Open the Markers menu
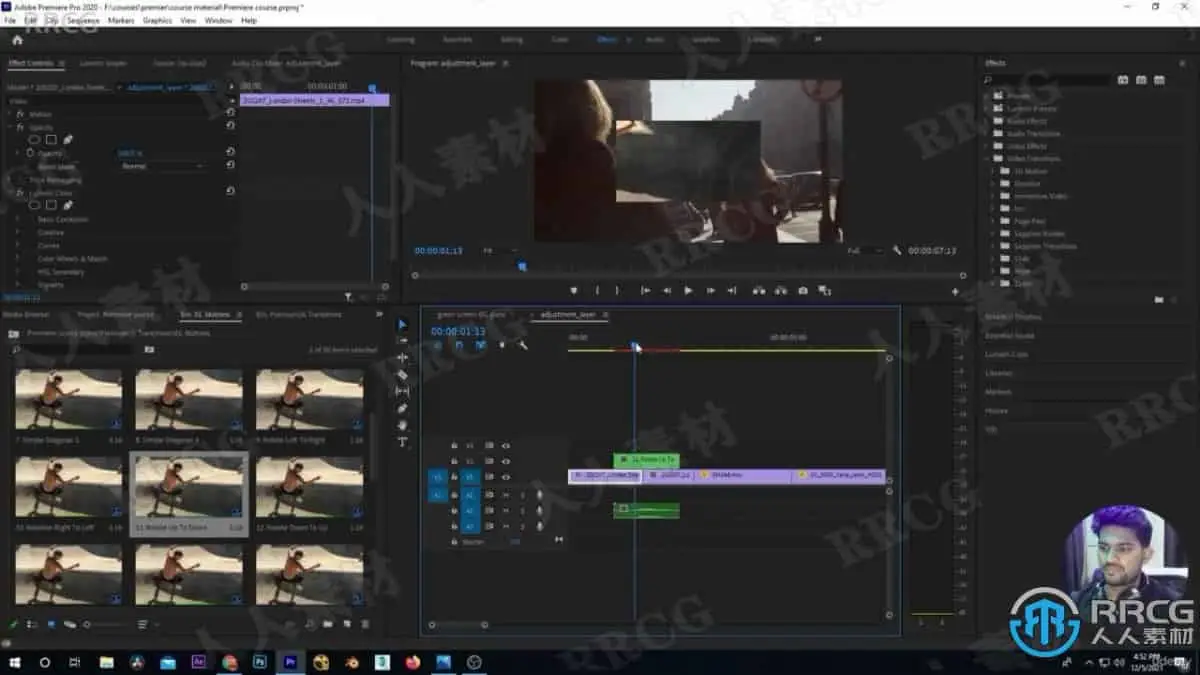This screenshot has width=1200, height=675. [x=121, y=20]
